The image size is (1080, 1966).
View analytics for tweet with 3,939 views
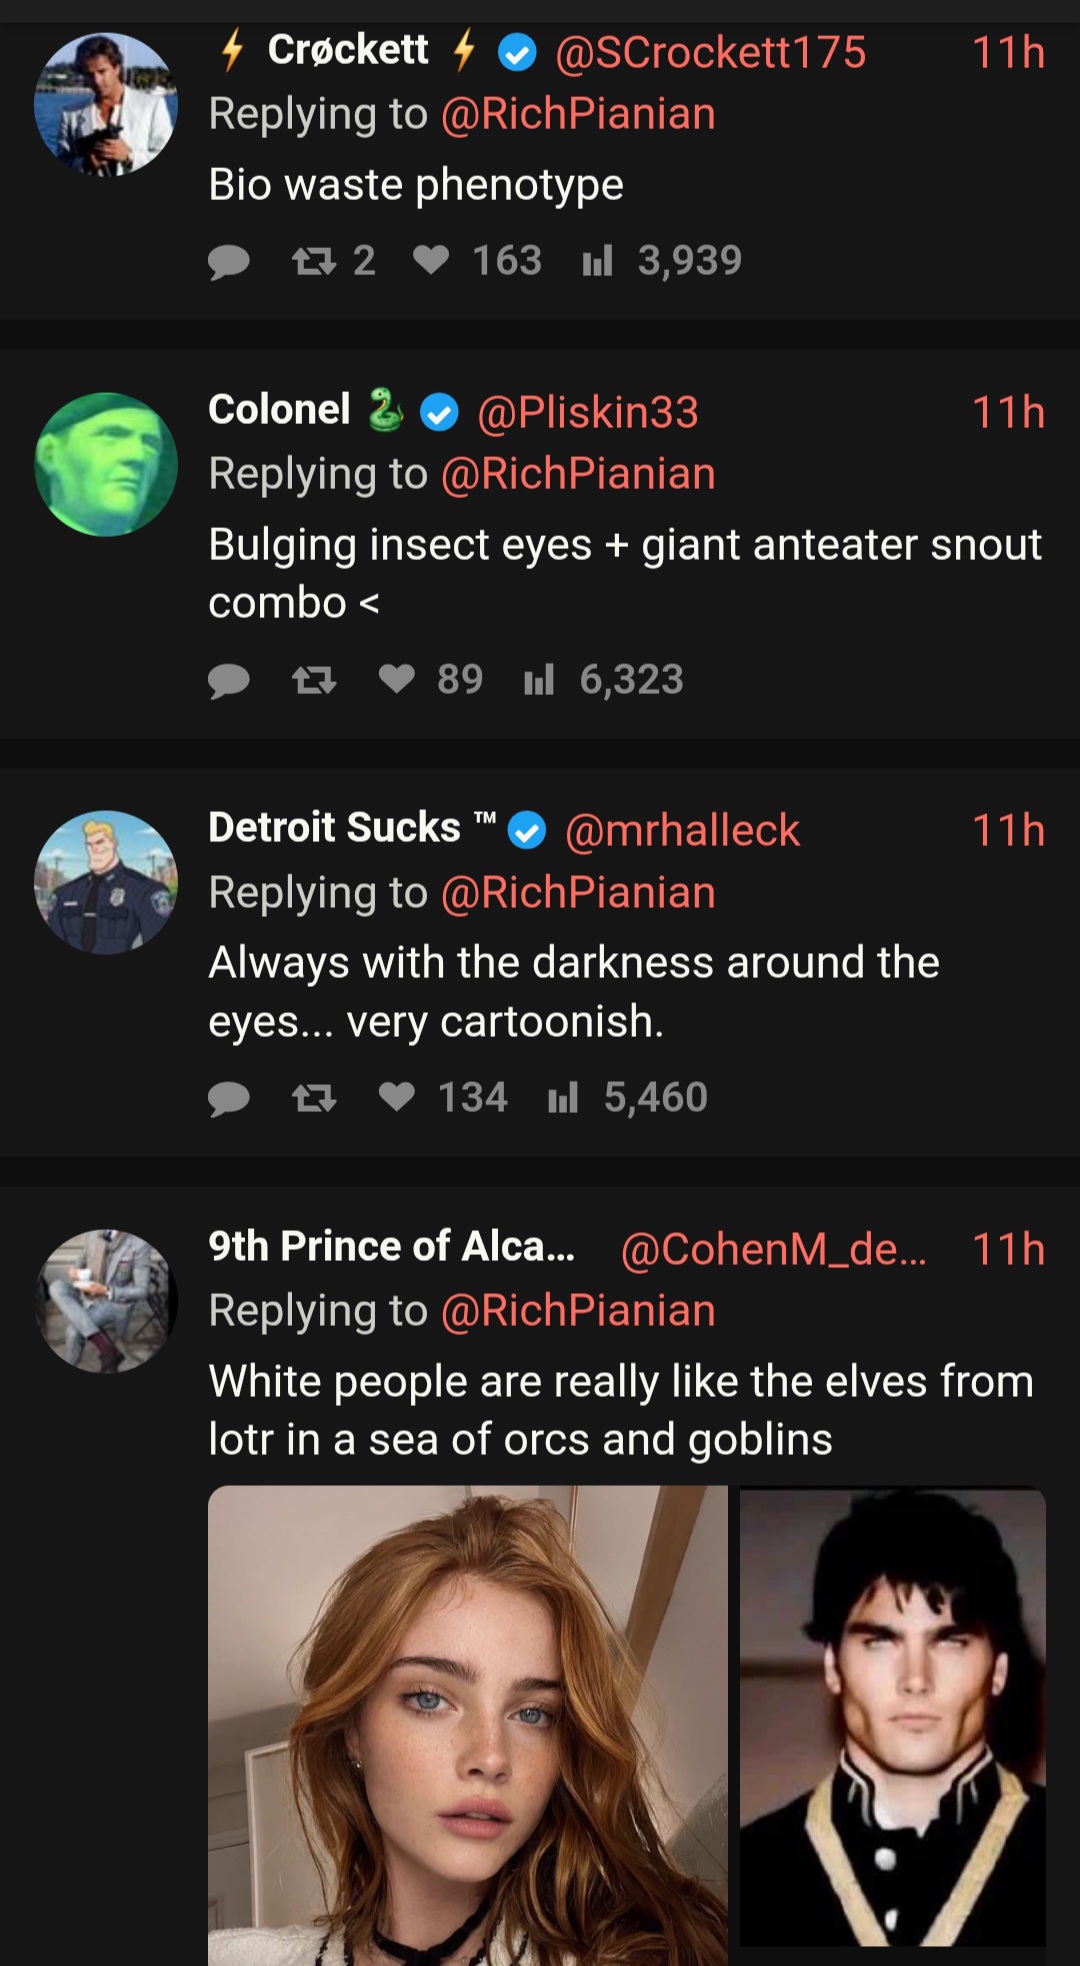pos(597,261)
